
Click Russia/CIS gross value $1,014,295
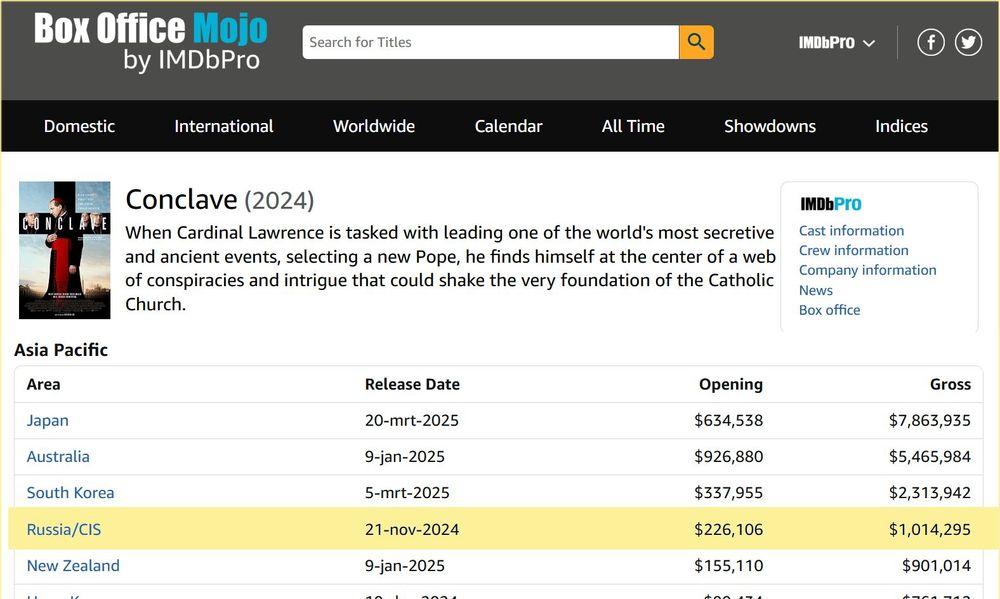point(930,529)
